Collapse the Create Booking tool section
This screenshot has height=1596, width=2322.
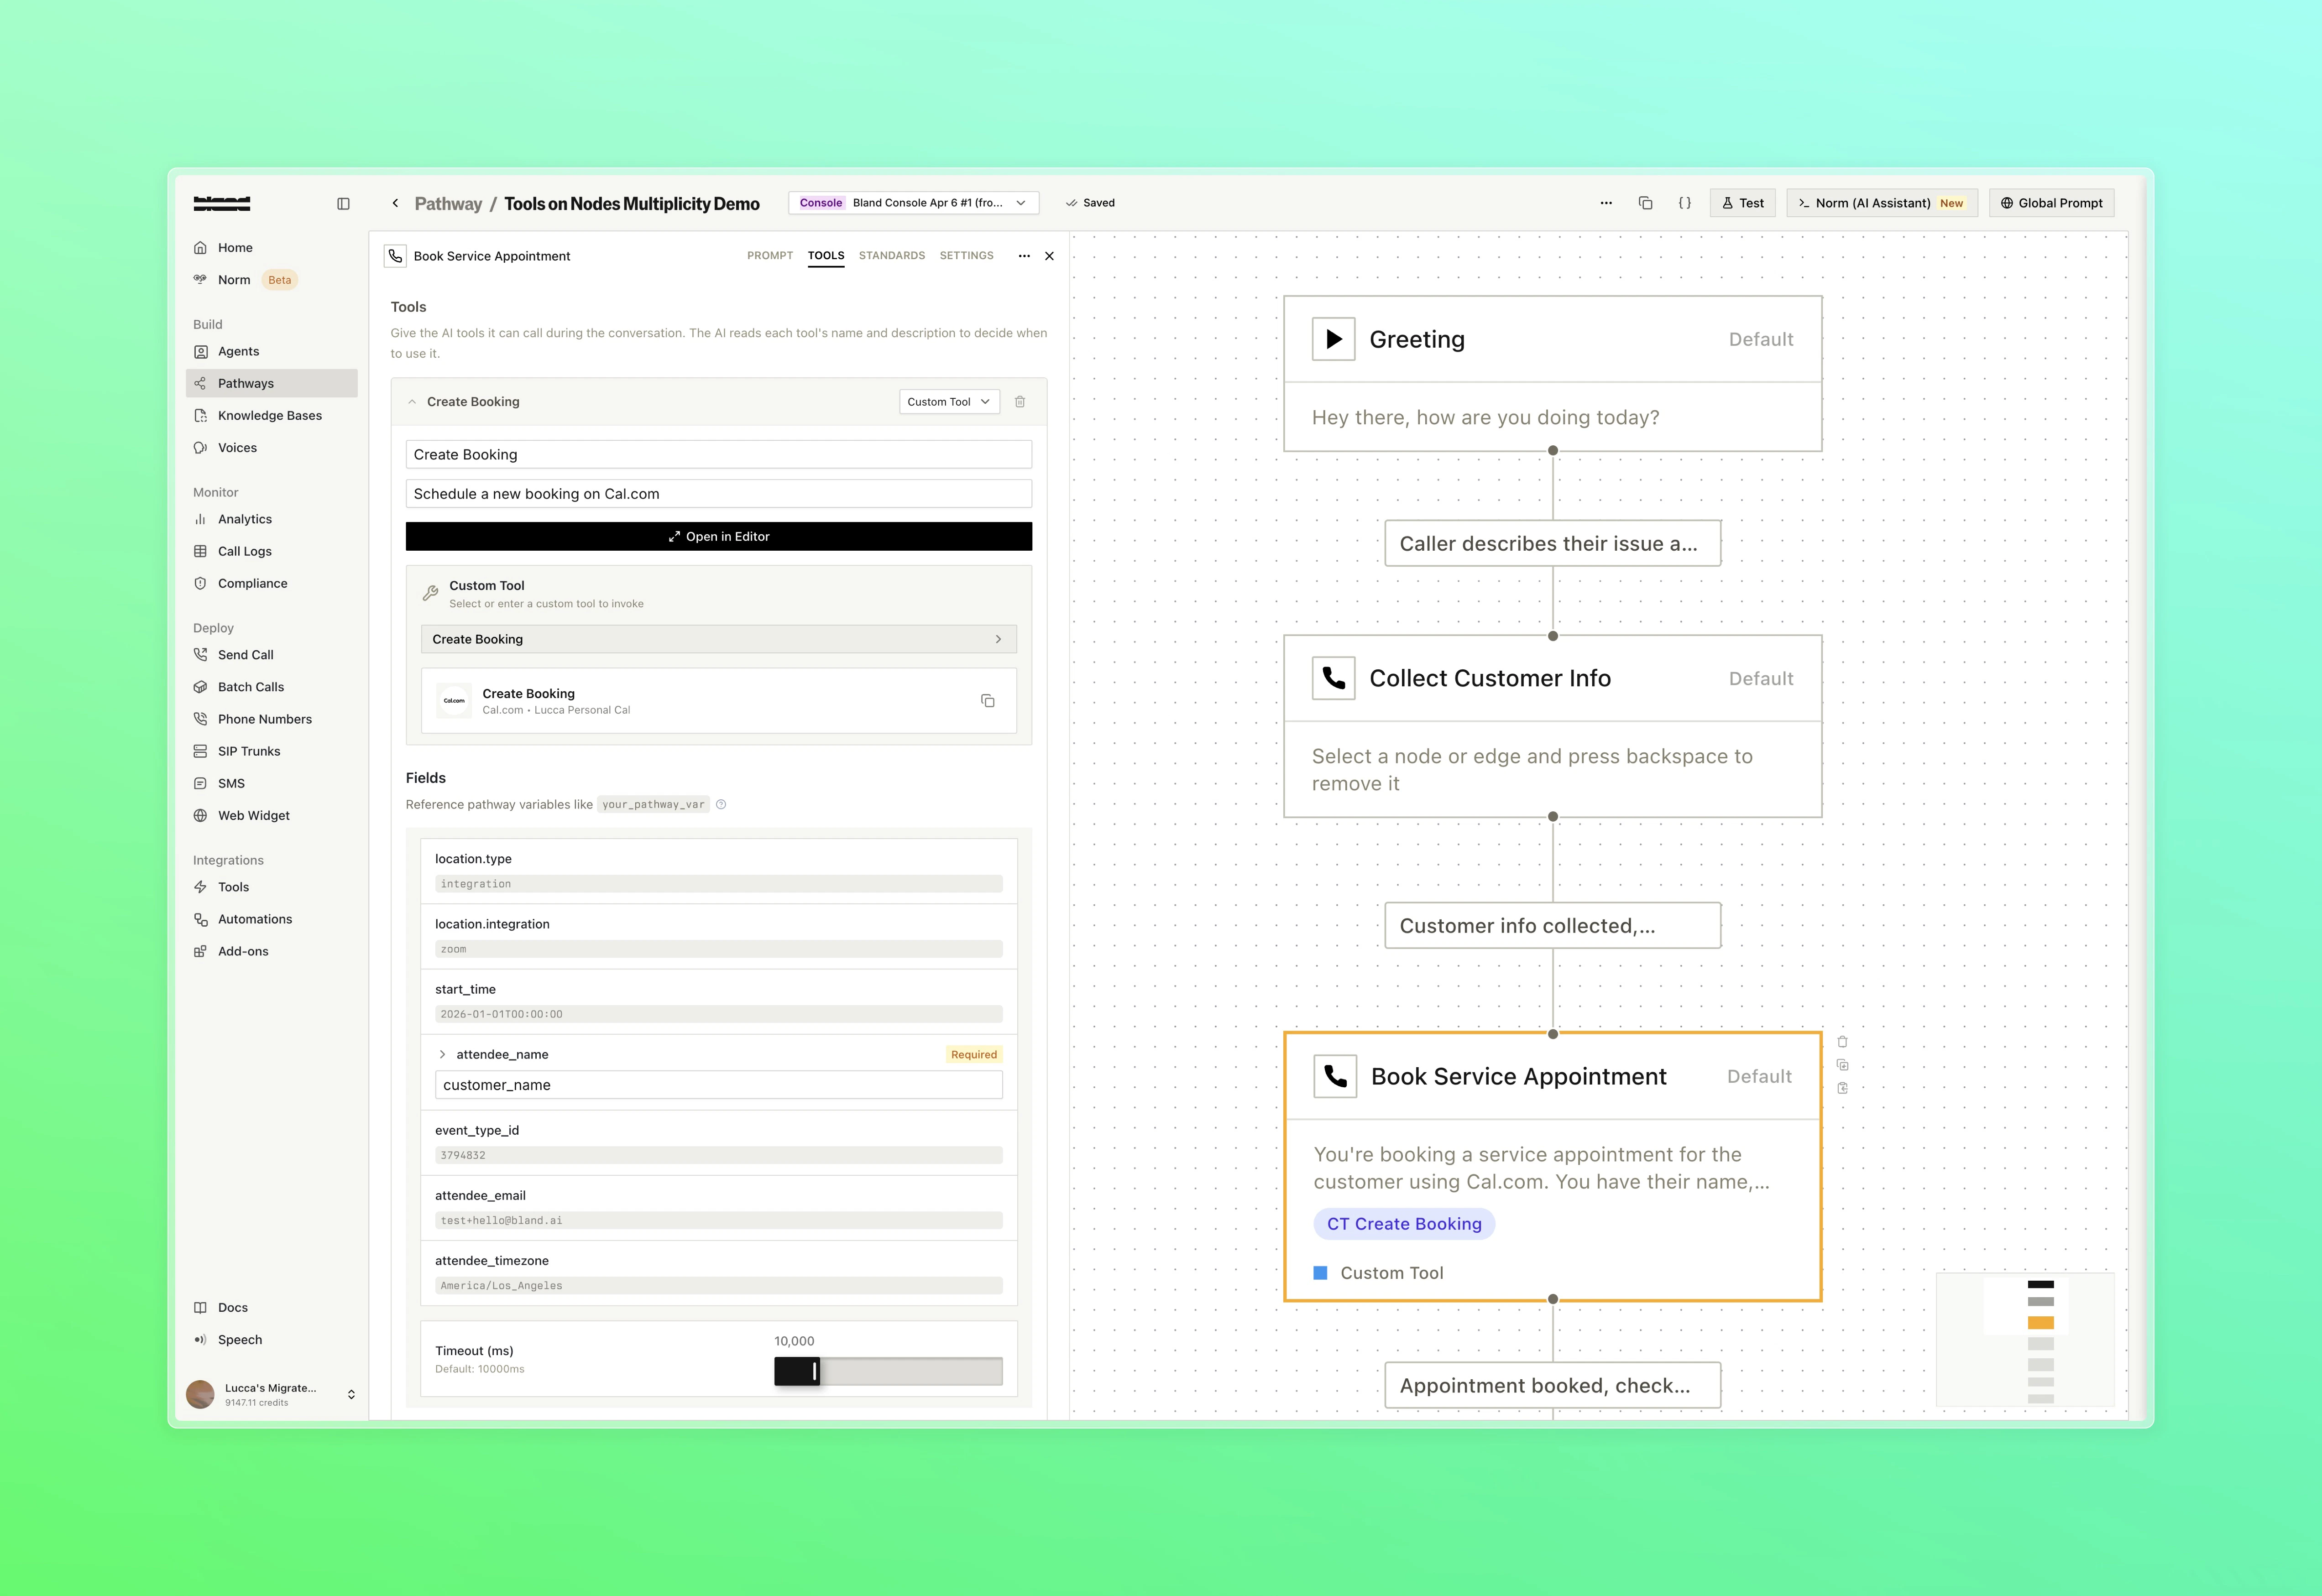pyautogui.click(x=412, y=401)
